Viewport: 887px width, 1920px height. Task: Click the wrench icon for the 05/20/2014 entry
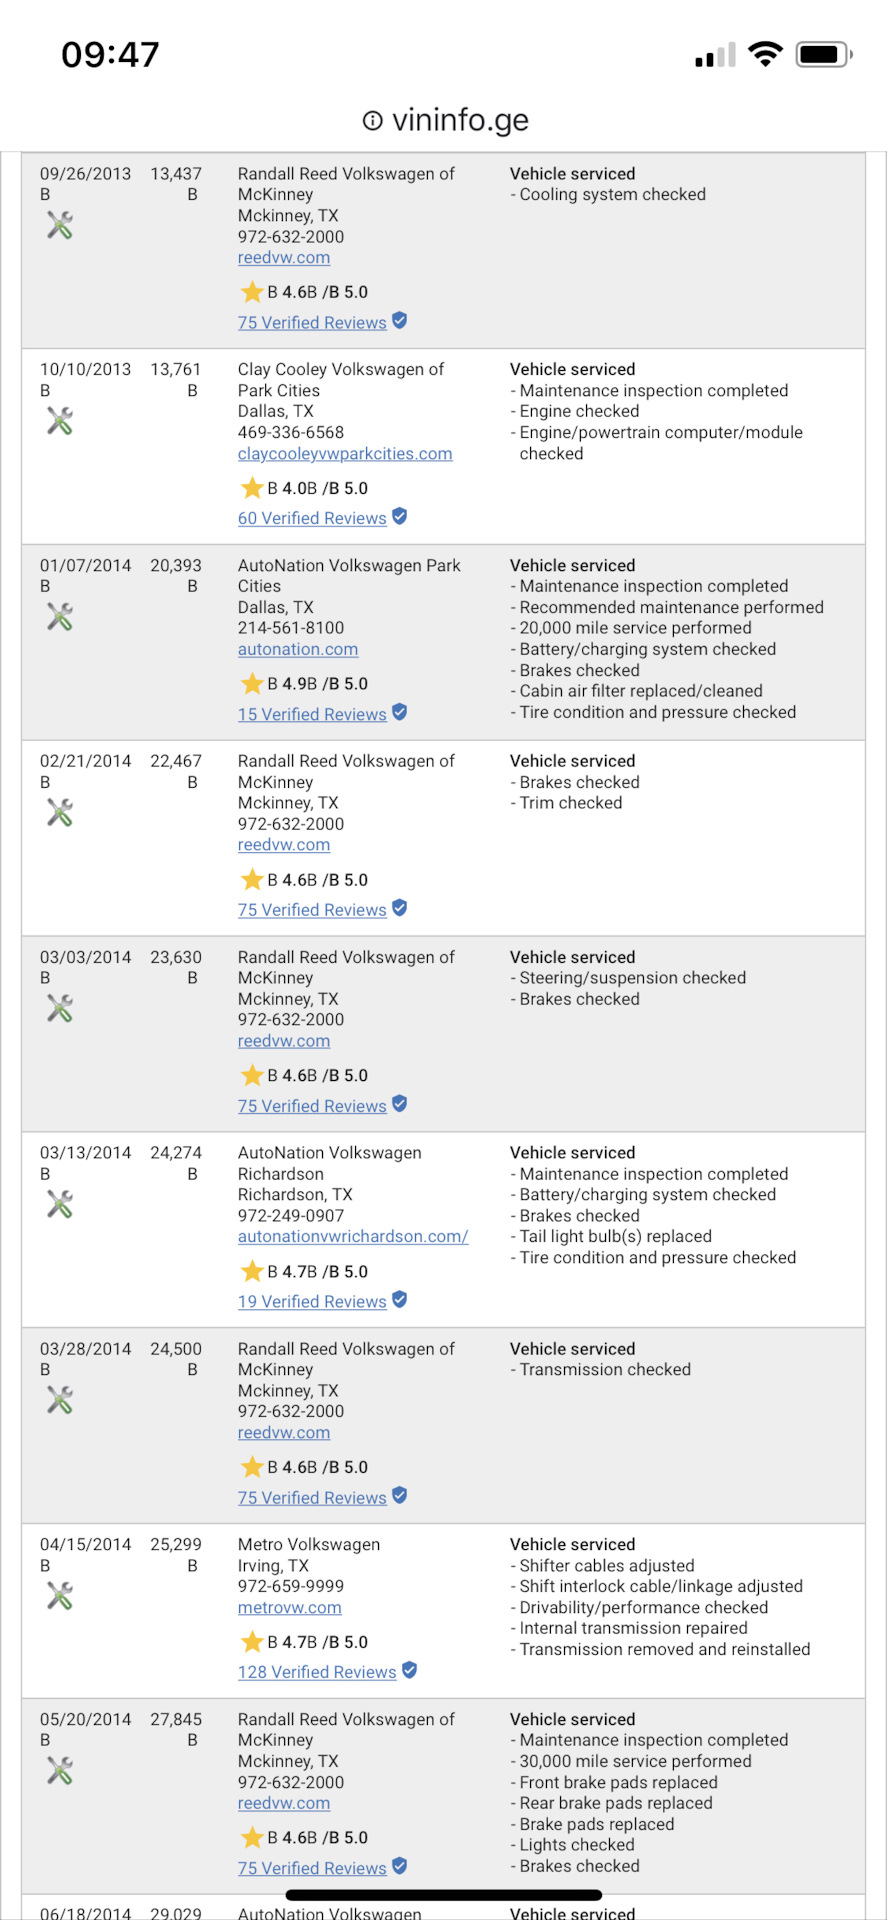pos(60,1771)
